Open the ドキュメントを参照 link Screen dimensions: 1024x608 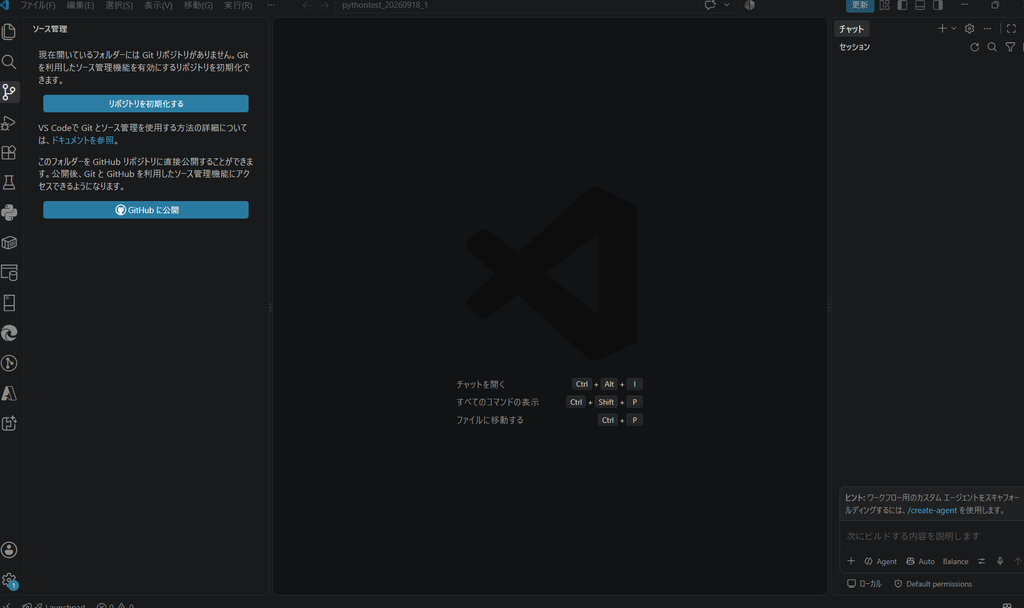pyautogui.click(x=82, y=140)
